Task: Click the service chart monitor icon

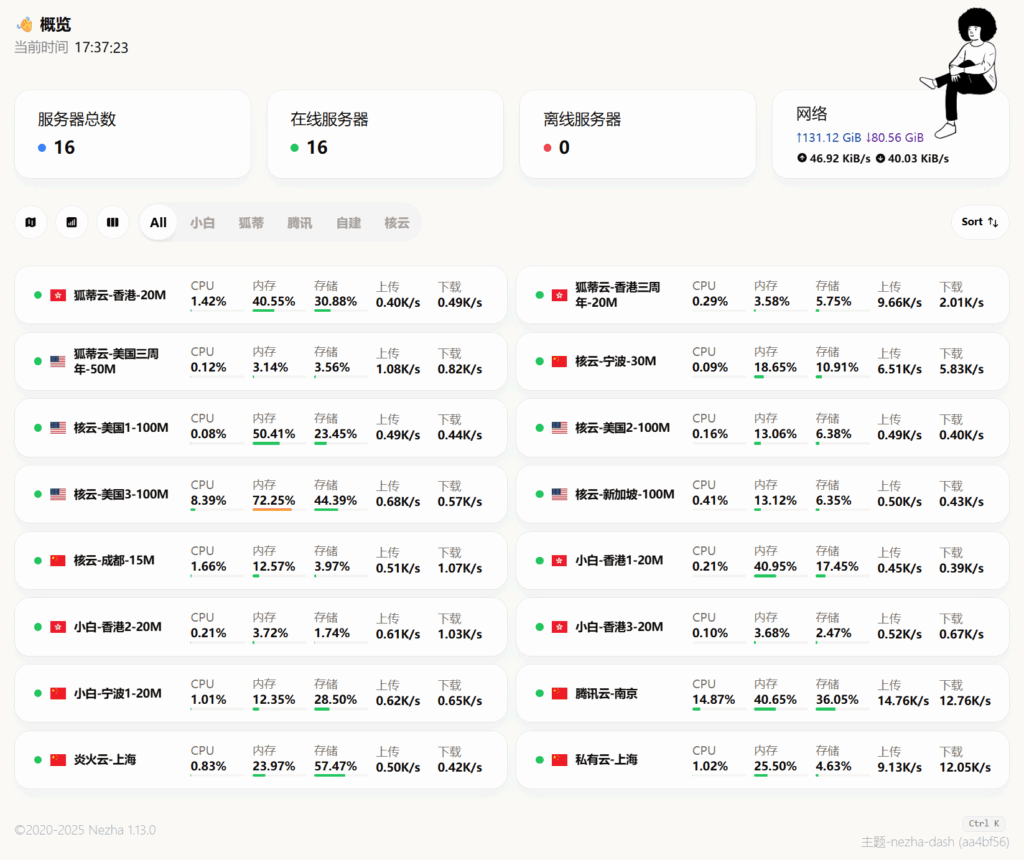Action: click(71, 222)
